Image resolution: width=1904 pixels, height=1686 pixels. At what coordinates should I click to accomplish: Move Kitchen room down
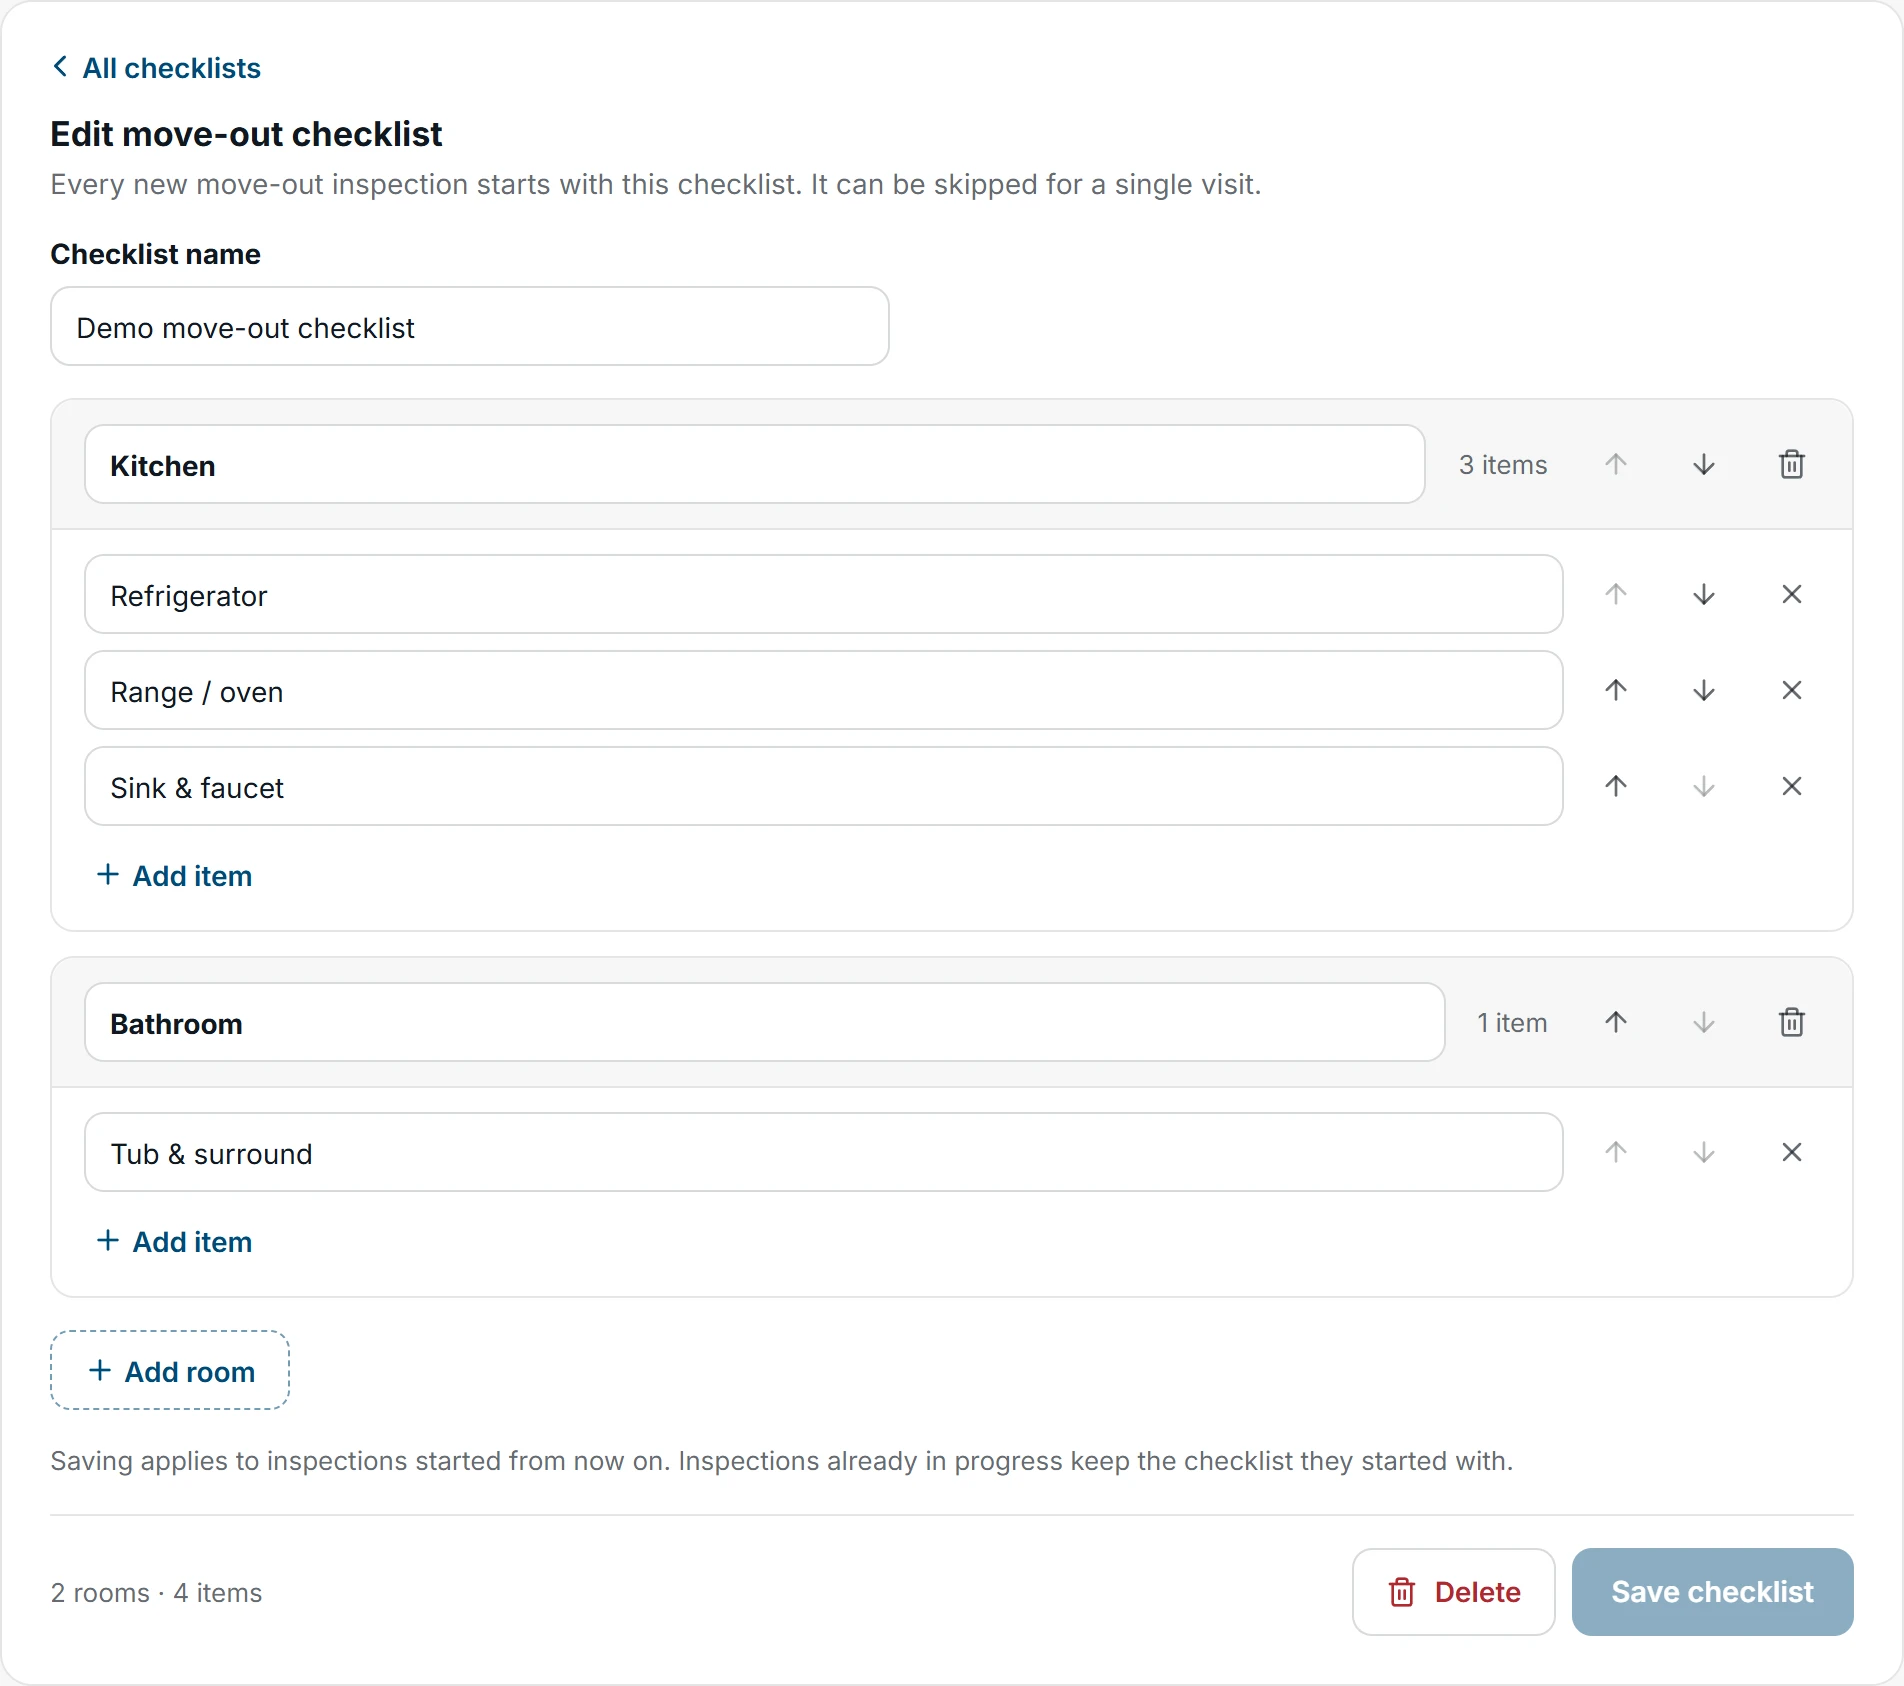[1704, 464]
